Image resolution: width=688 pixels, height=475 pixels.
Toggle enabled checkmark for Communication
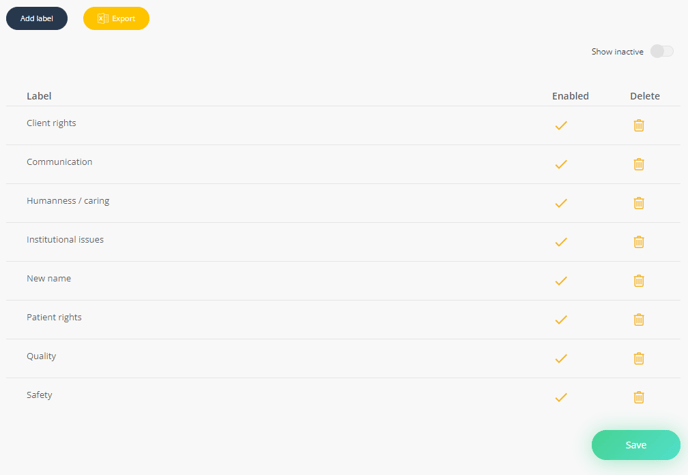pyautogui.click(x=561, y=164)
